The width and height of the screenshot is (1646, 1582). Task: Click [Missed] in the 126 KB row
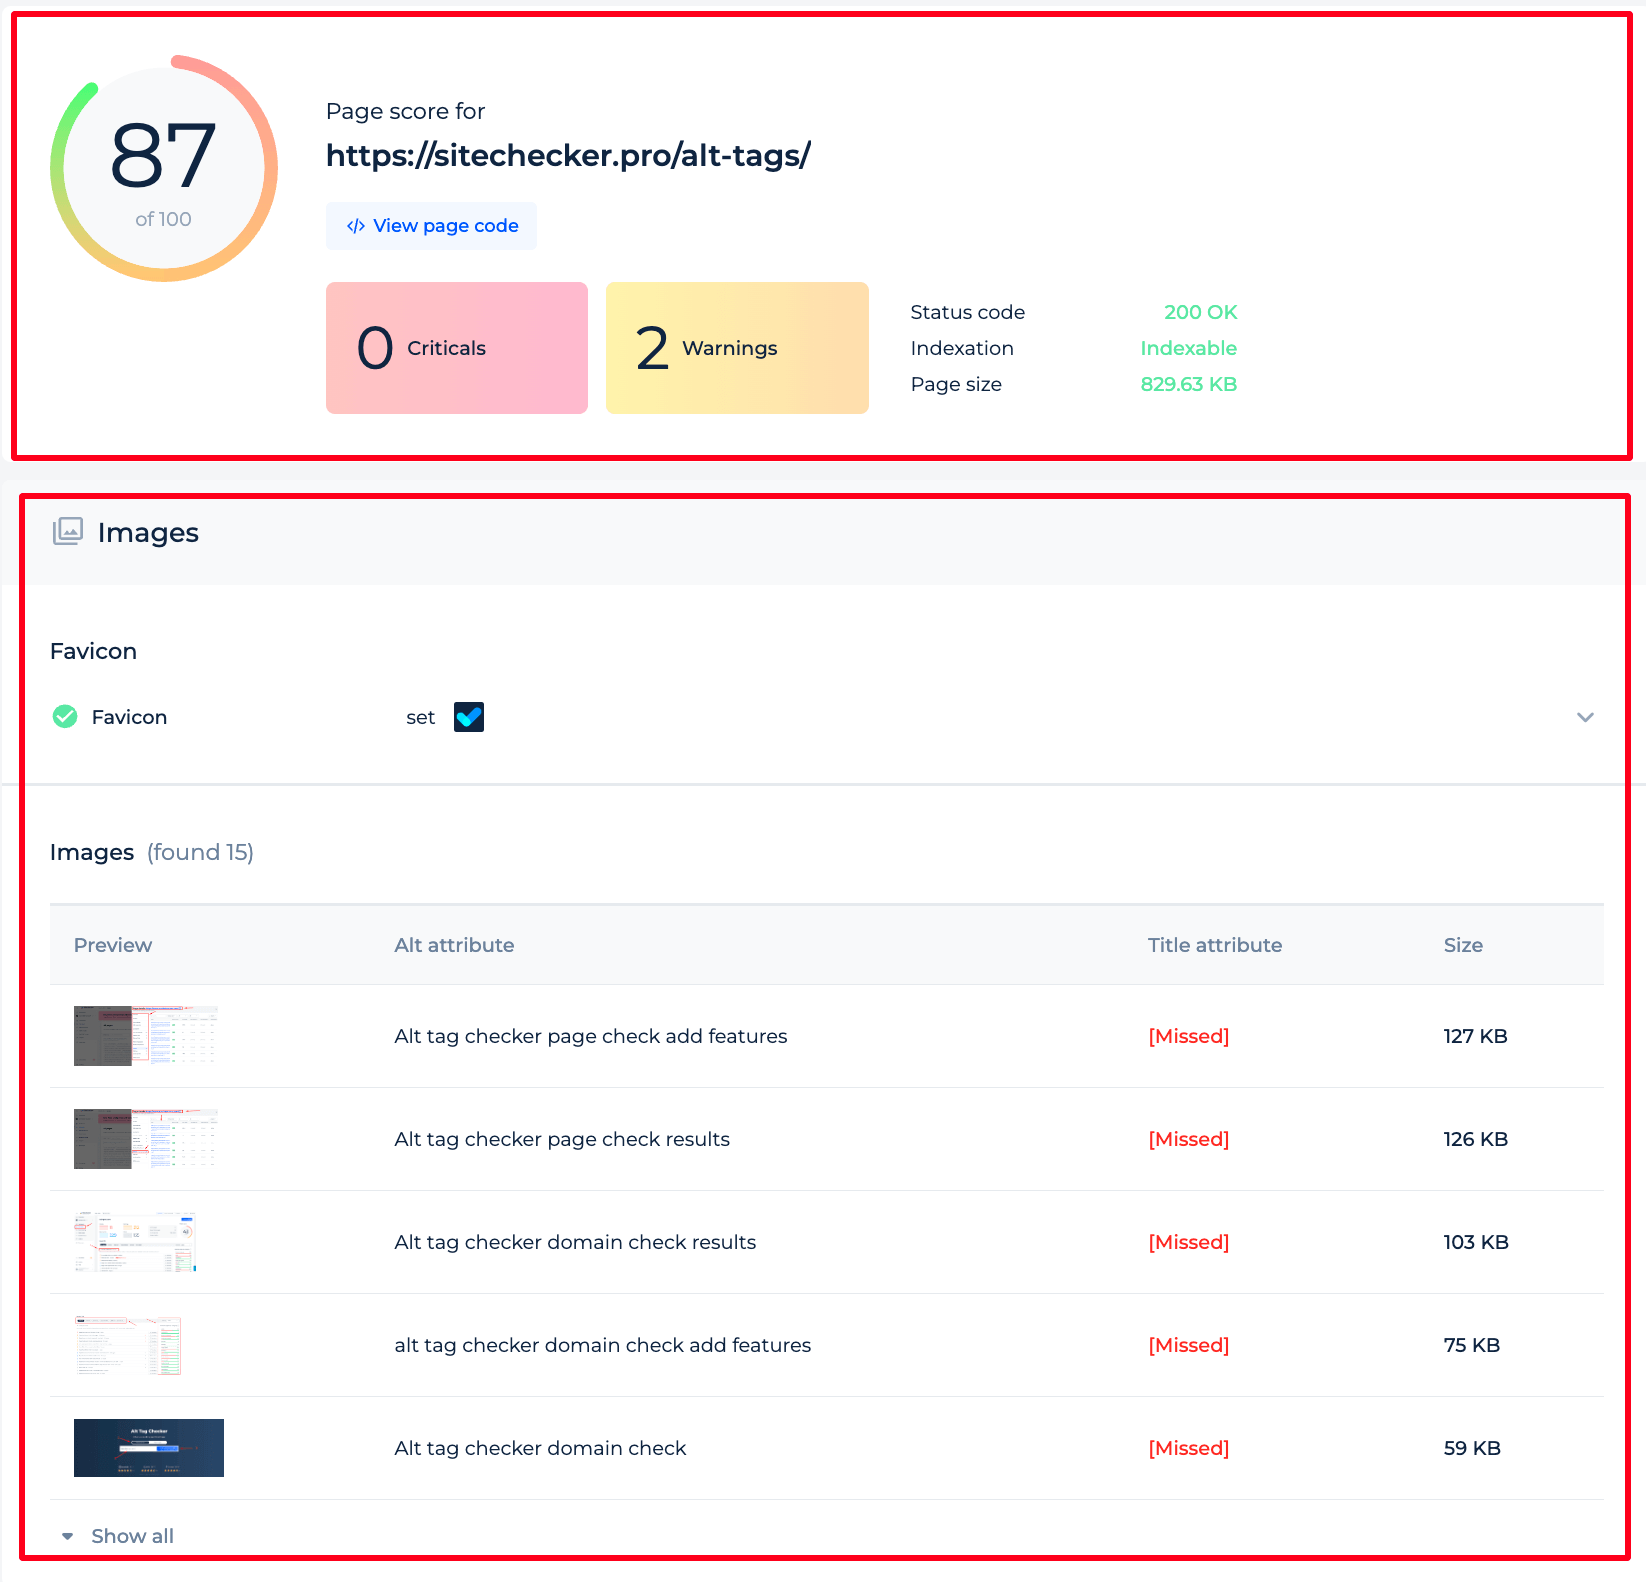tap(1189, 1139)
